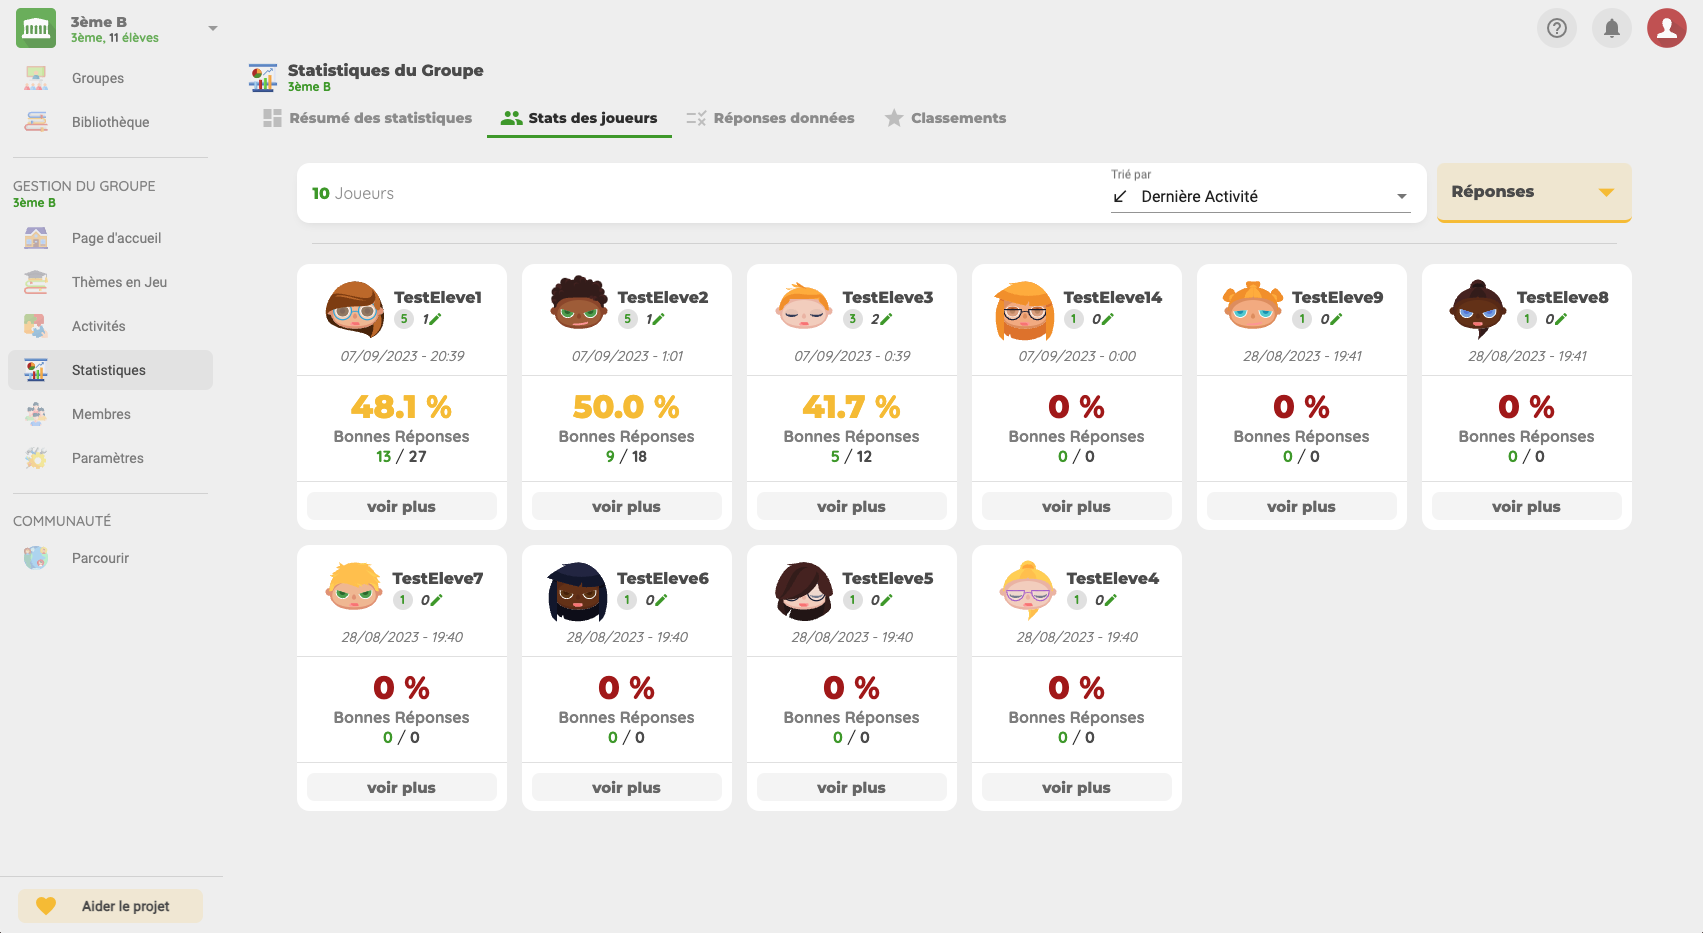Expand the Réponses dropdown
Image resolution: width=1703 pixels, height=933 pixels.
tap(1533, 192)
